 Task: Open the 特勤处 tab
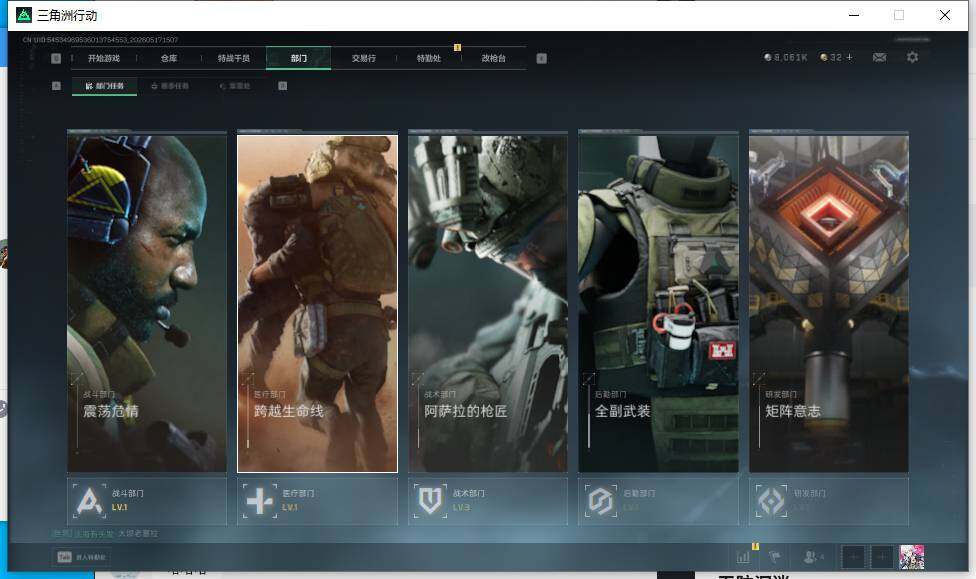point(428,59)
